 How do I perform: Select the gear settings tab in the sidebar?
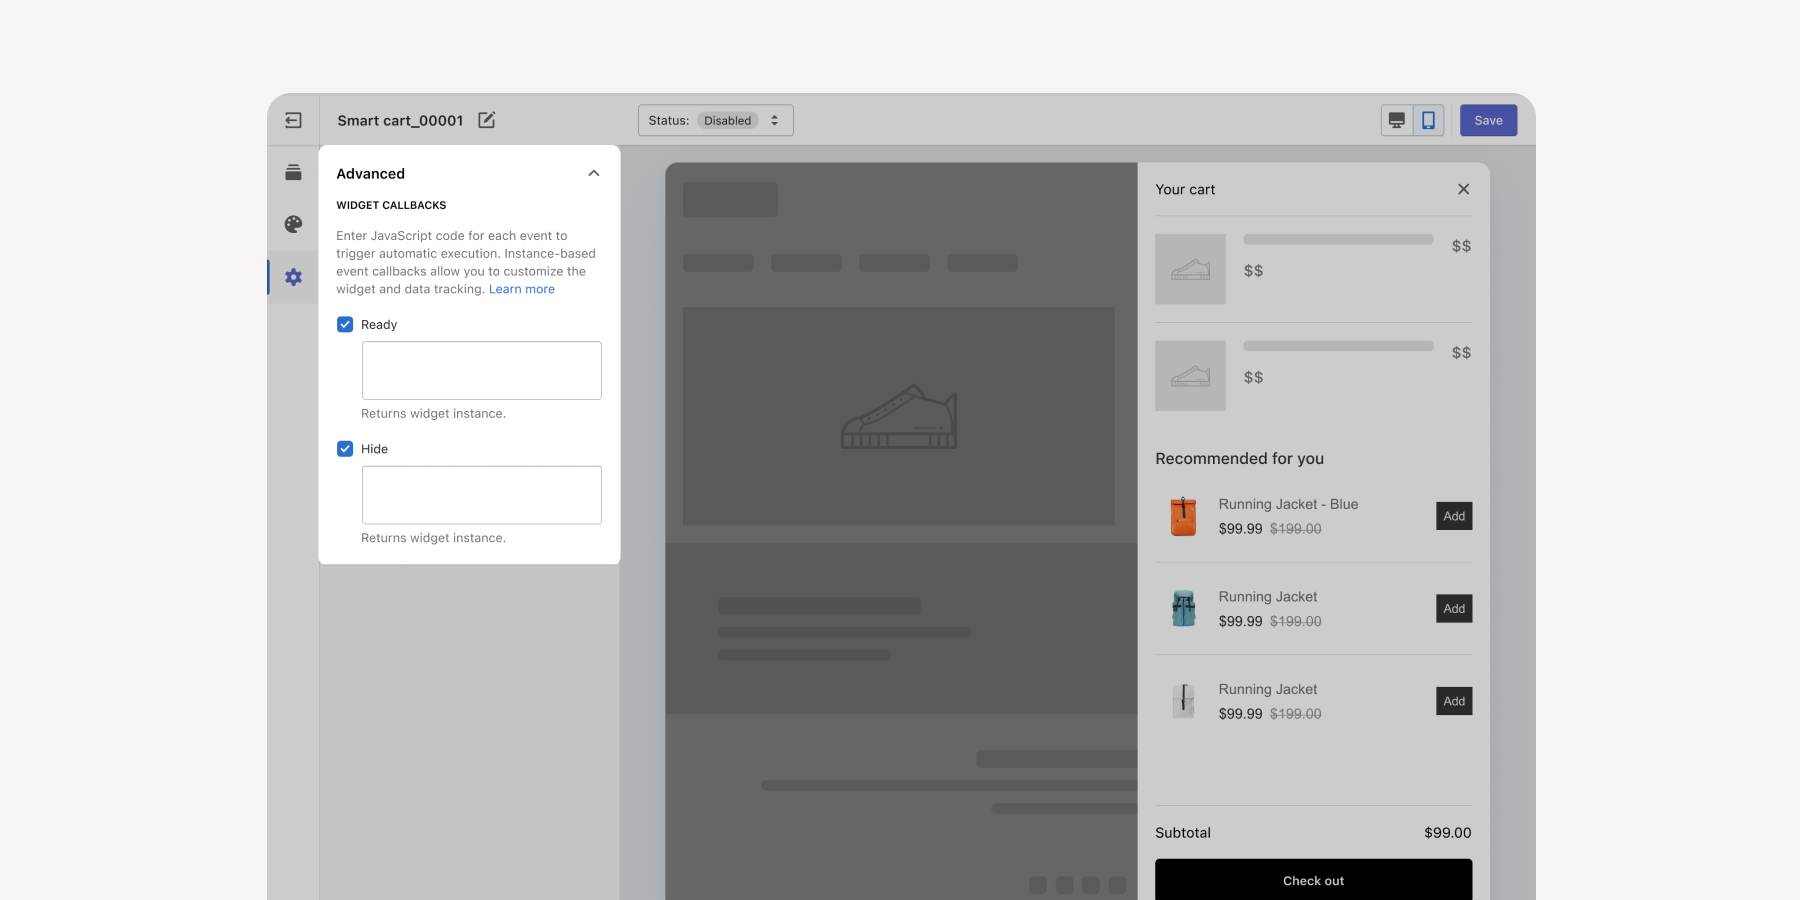pyautogui.click(x=293, y=277)
